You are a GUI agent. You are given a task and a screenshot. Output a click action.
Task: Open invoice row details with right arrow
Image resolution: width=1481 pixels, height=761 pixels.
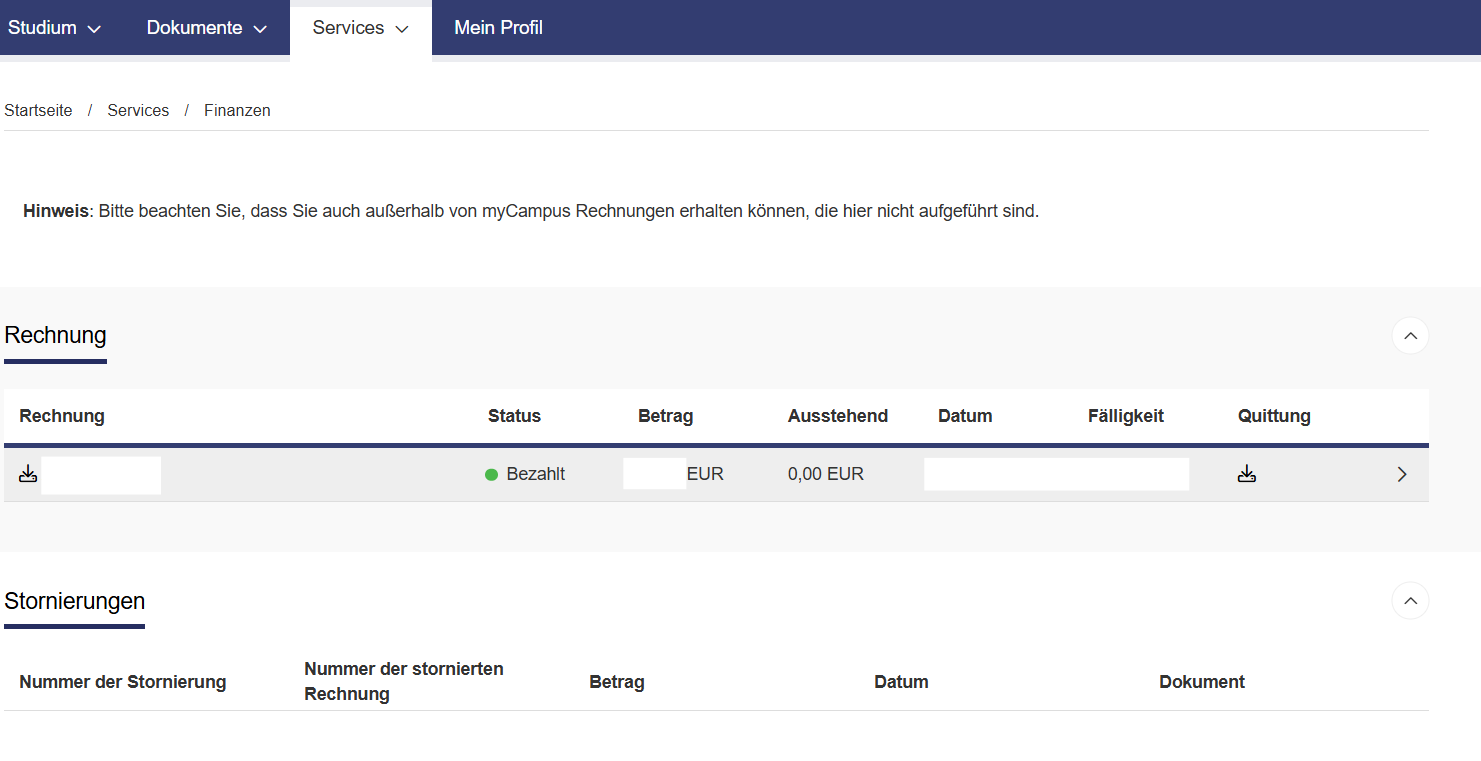tap(1402, 475)
